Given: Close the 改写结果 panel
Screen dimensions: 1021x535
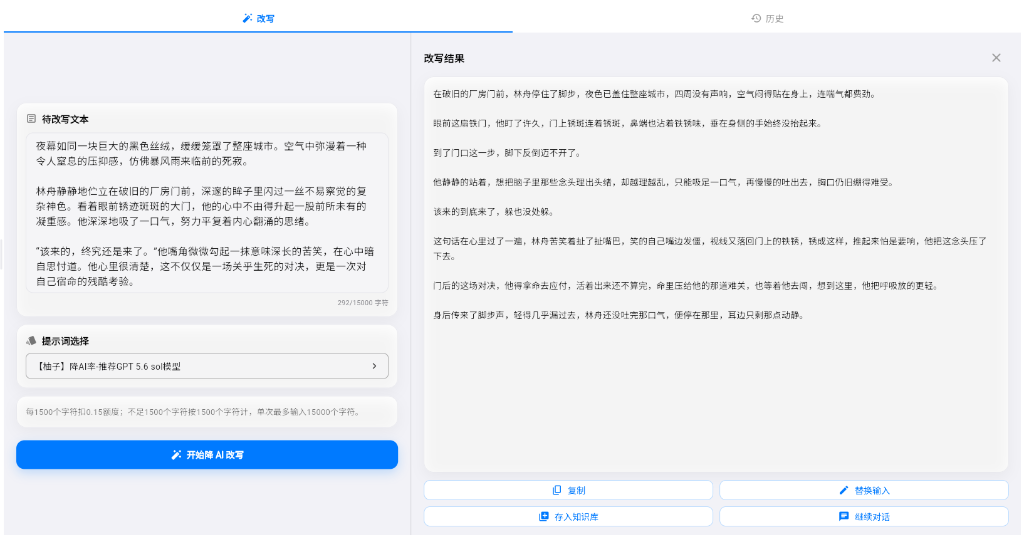Looking at the screenshot, I should 996,58.
